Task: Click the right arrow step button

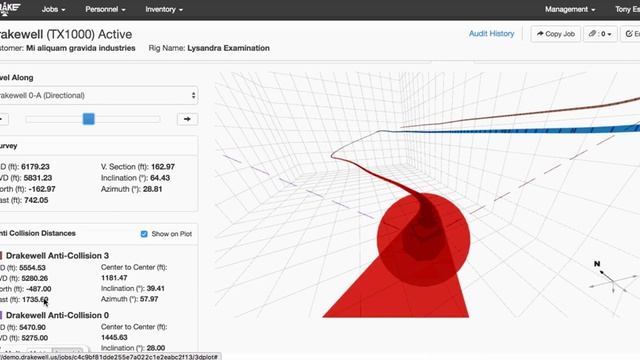Action: click(187, 119)
